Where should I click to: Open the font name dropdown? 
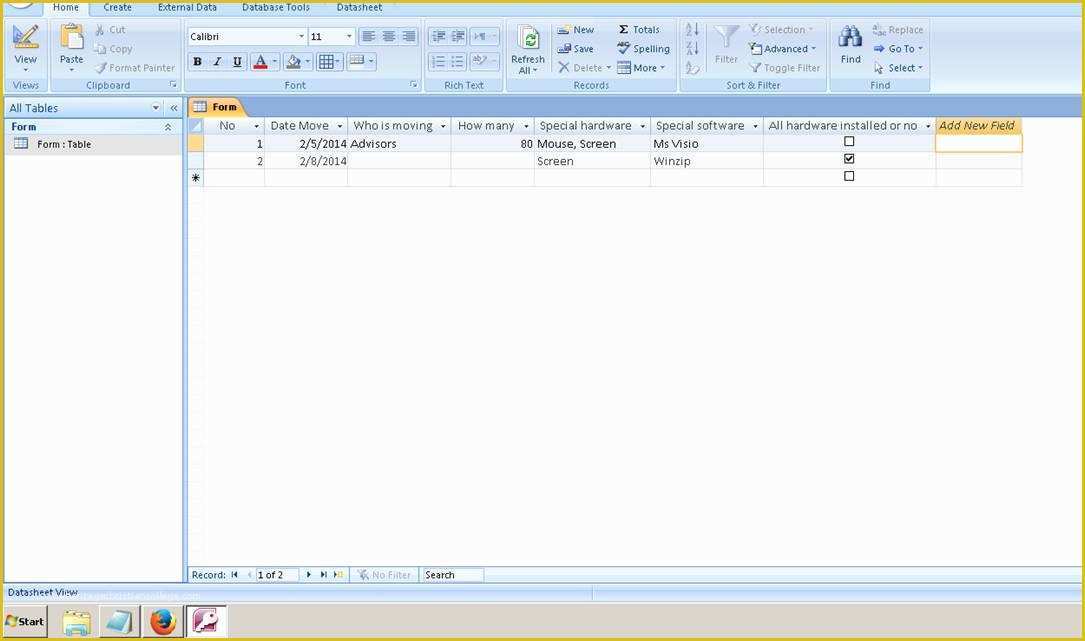301,37
